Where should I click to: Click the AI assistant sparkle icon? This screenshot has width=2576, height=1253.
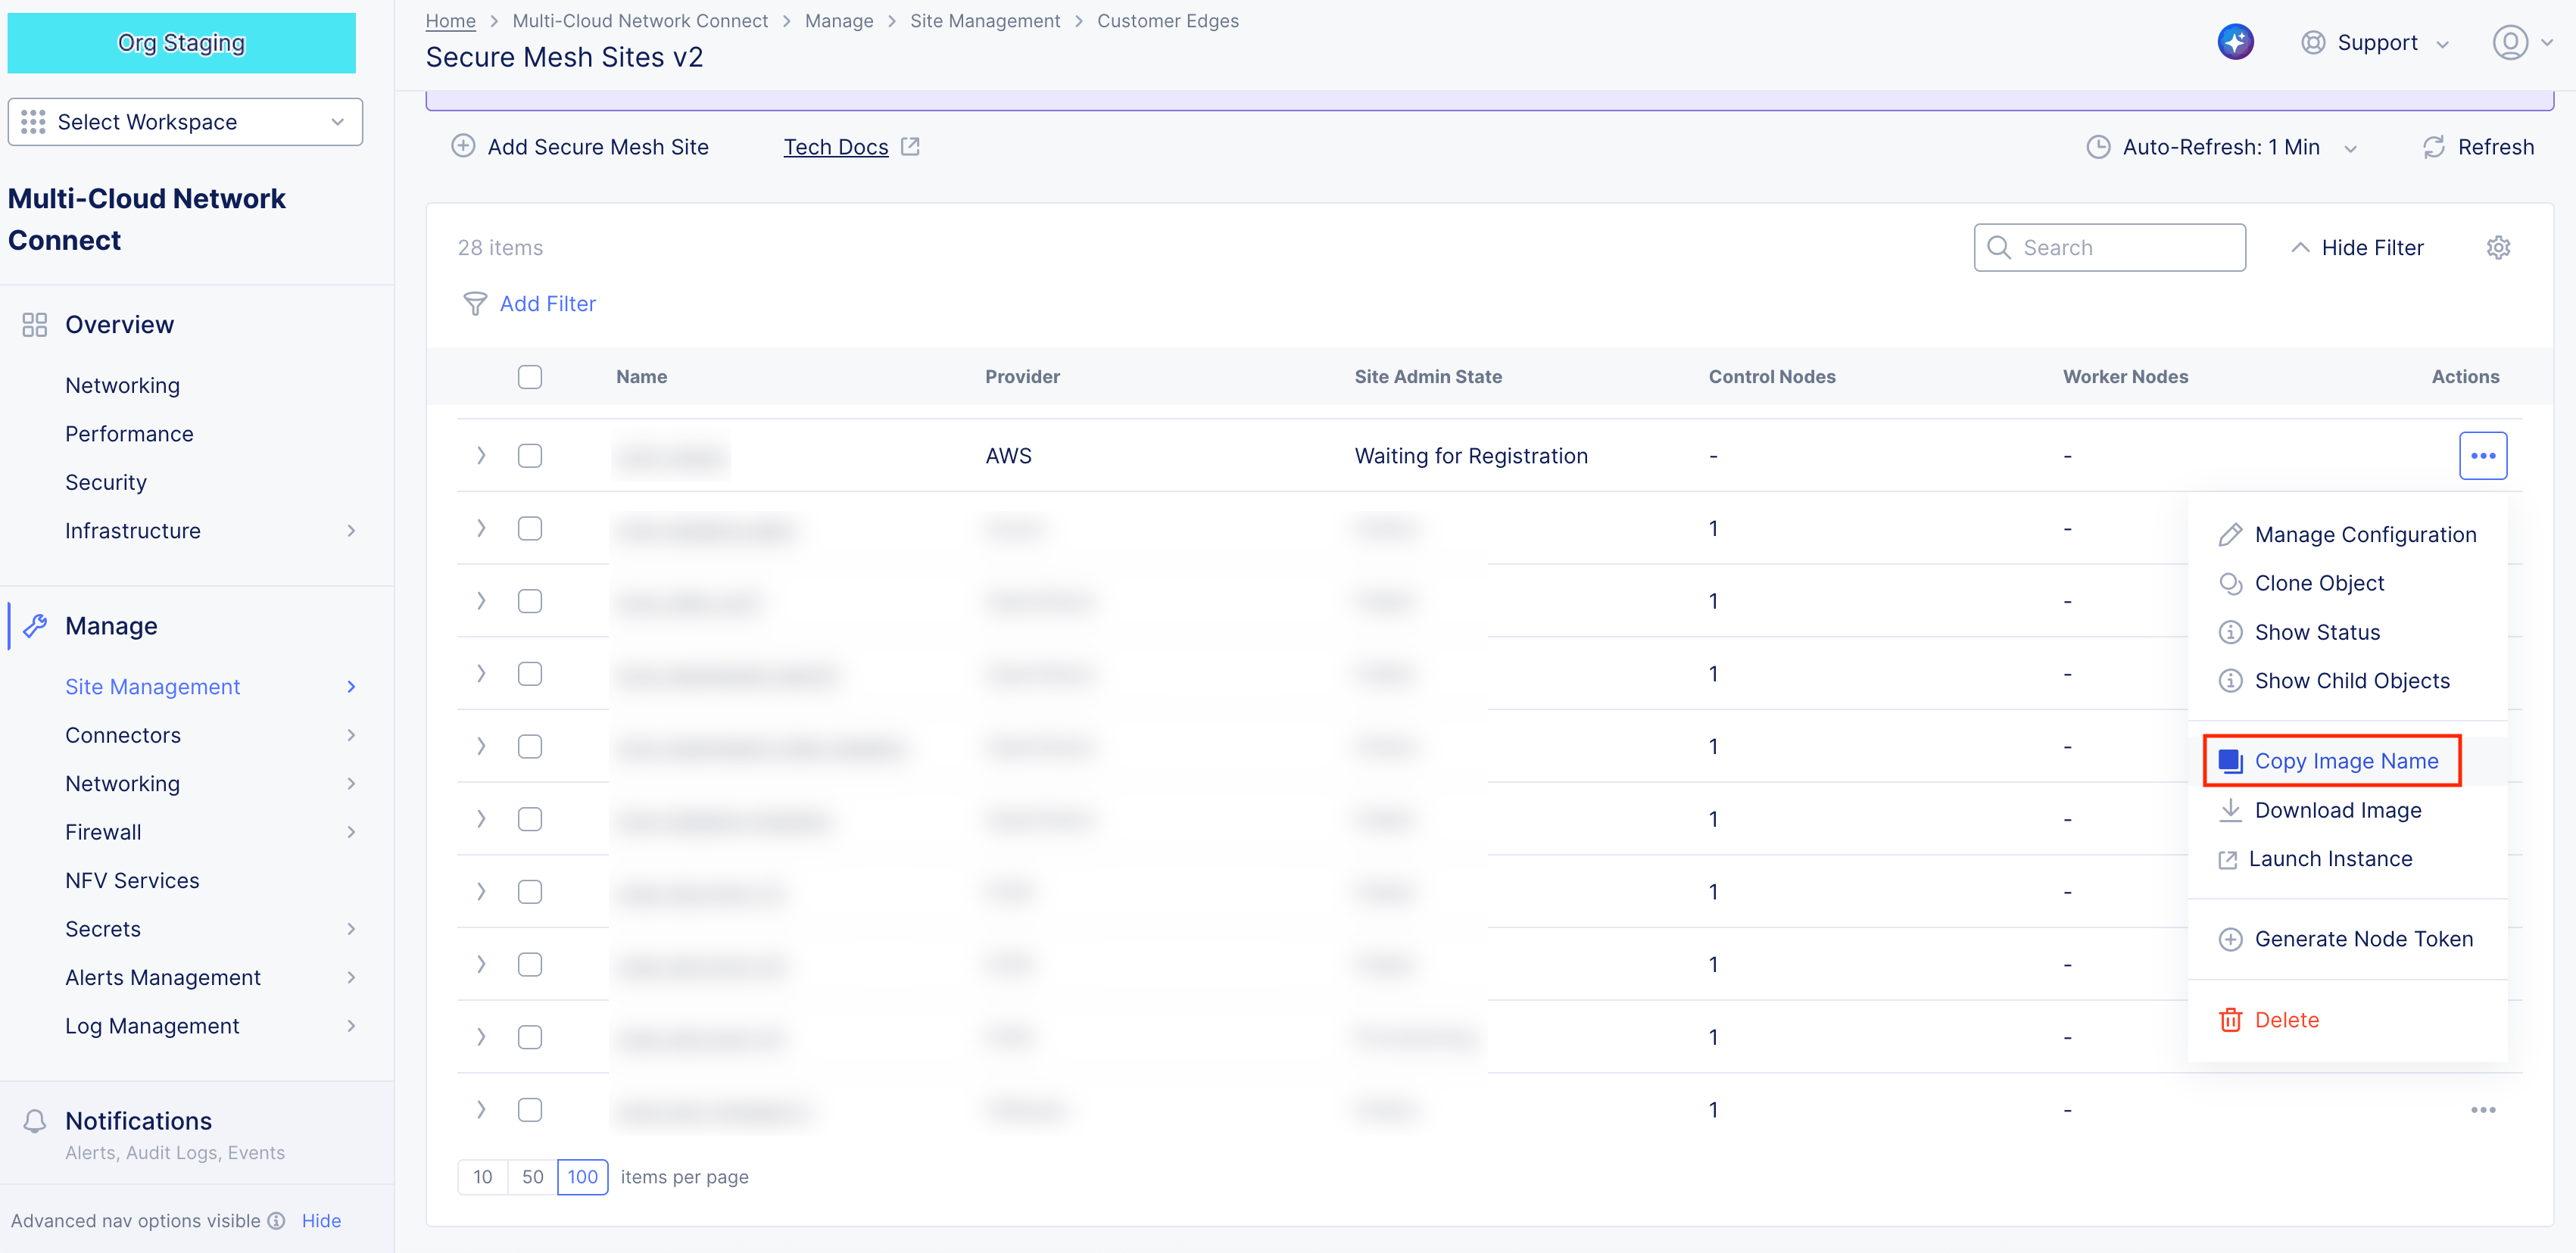(x=2235, y=42)
